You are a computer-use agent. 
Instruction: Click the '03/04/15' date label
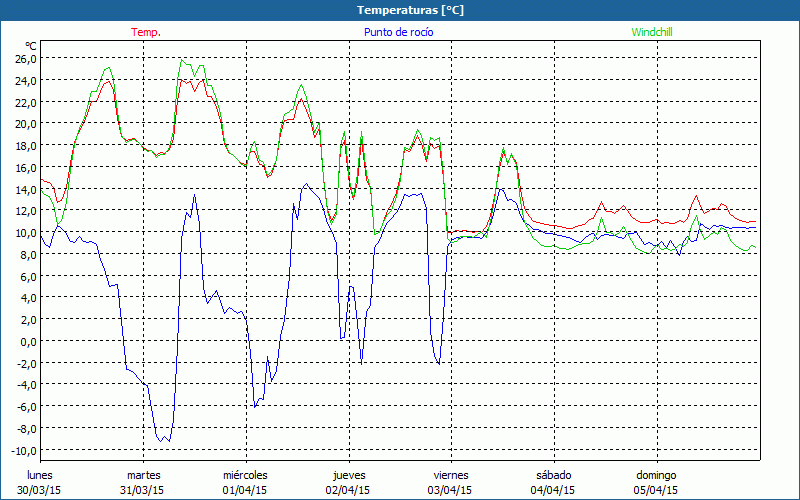(450, 490)
